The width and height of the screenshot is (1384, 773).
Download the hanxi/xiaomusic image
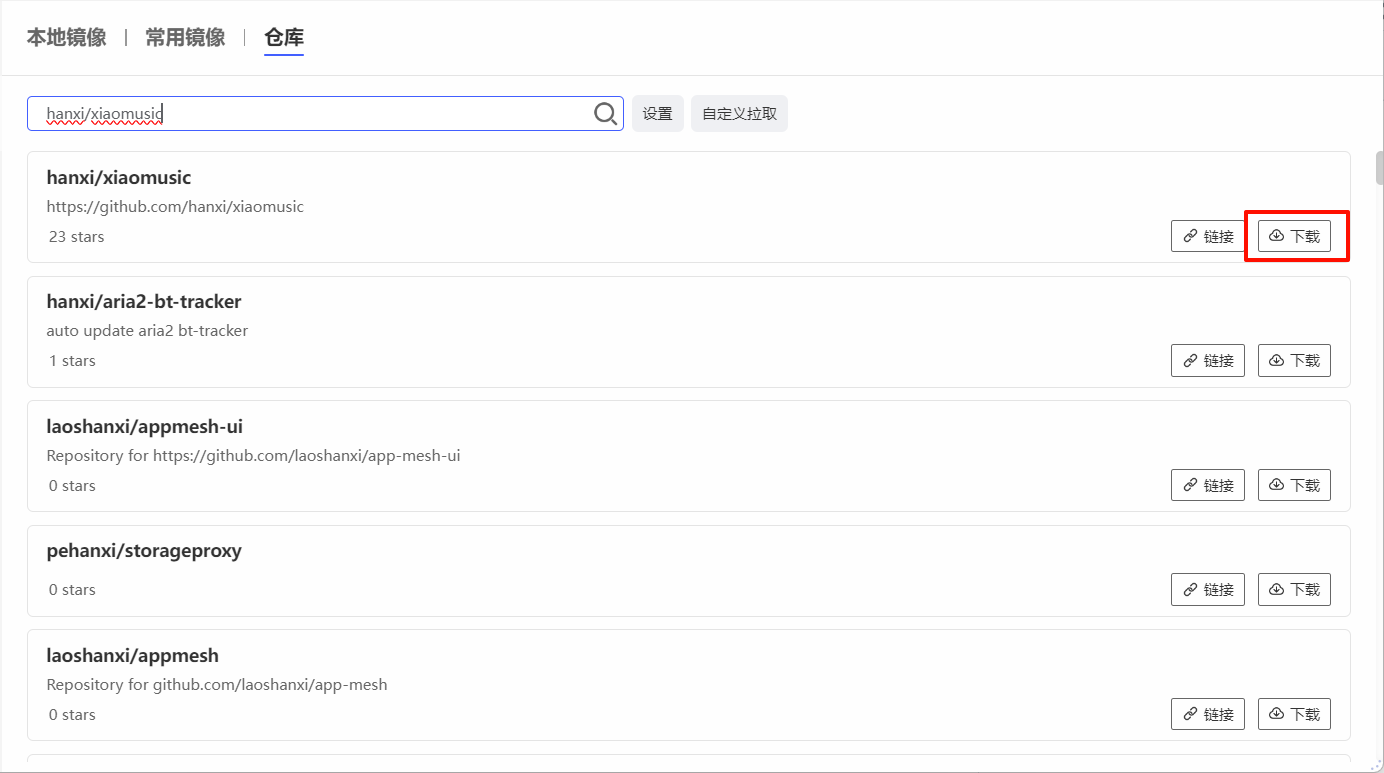(x=1294, y=236)
